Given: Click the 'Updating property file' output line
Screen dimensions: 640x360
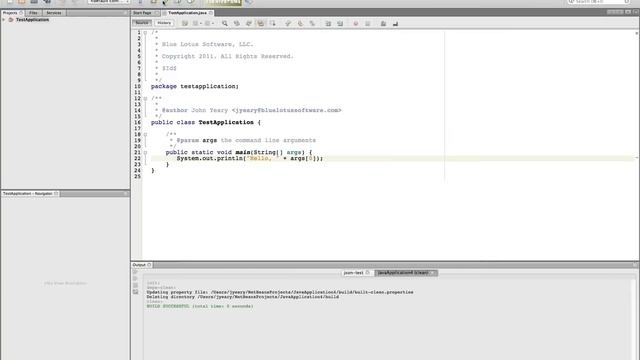Looking at the screenshot, I should [280, 292].
